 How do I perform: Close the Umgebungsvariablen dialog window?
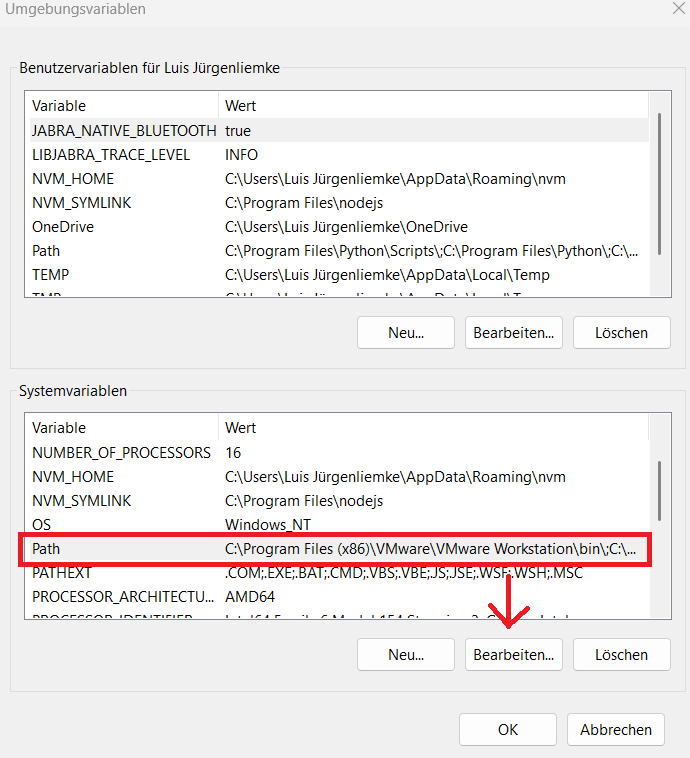pos(680,9)
